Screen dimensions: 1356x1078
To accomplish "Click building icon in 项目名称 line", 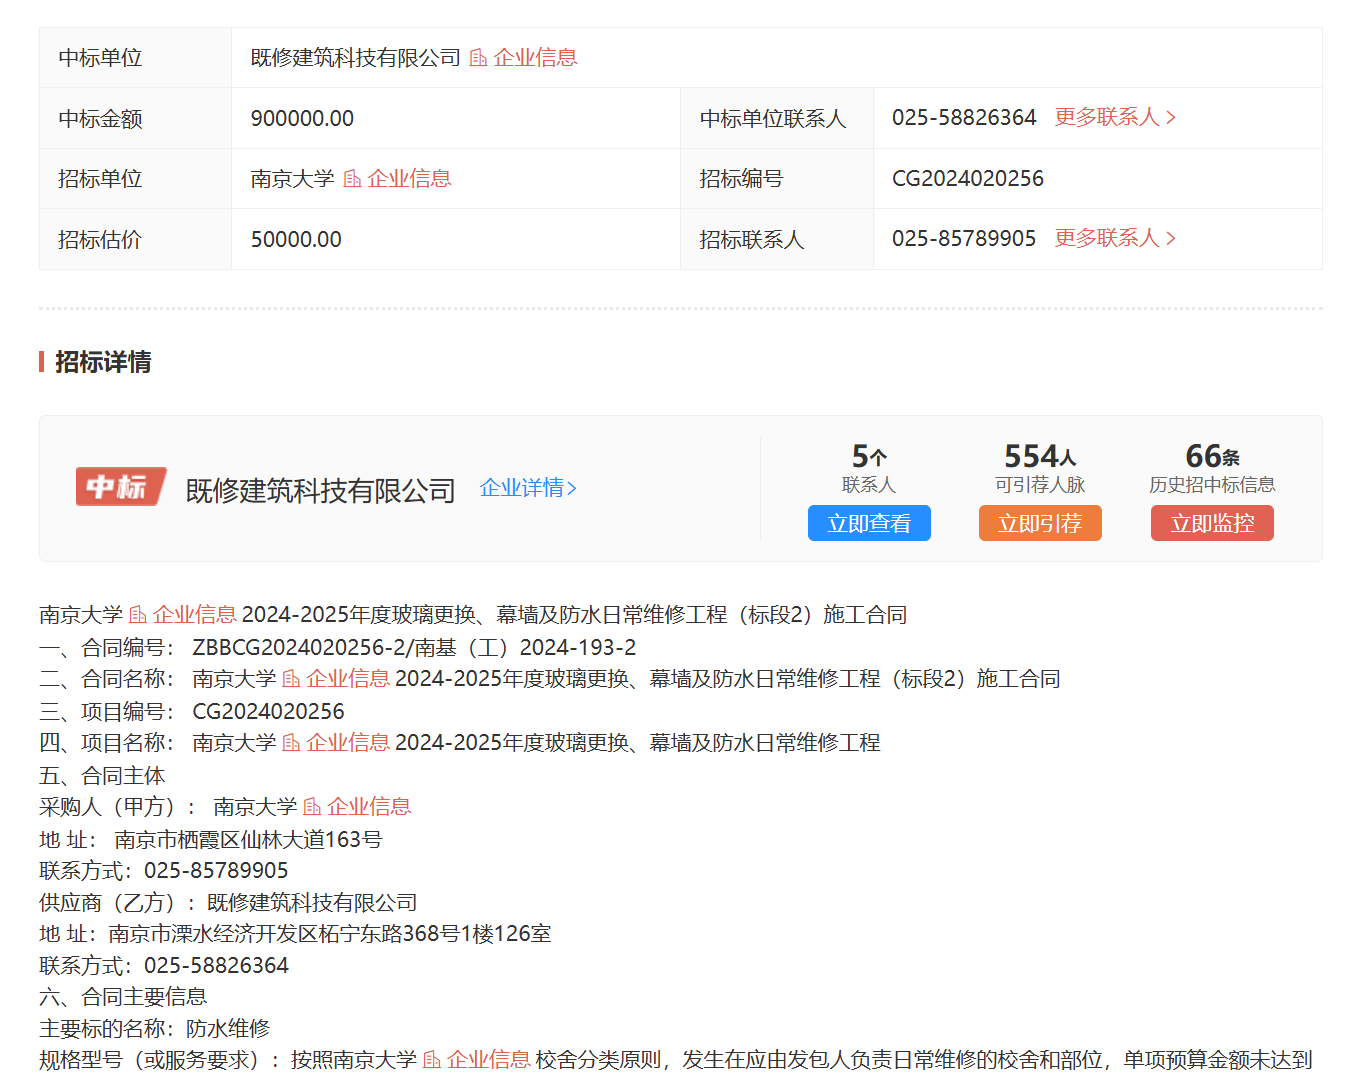I will [291, 743].
